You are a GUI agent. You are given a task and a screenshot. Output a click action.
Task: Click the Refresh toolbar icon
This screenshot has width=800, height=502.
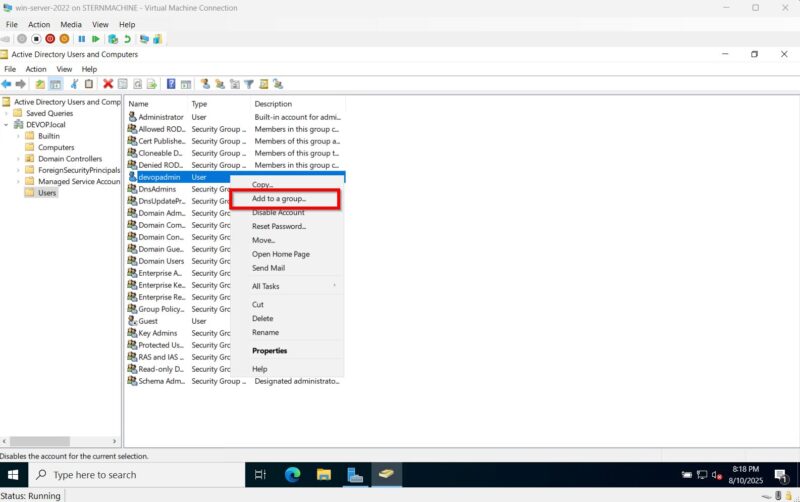click(x=137, y=84)
